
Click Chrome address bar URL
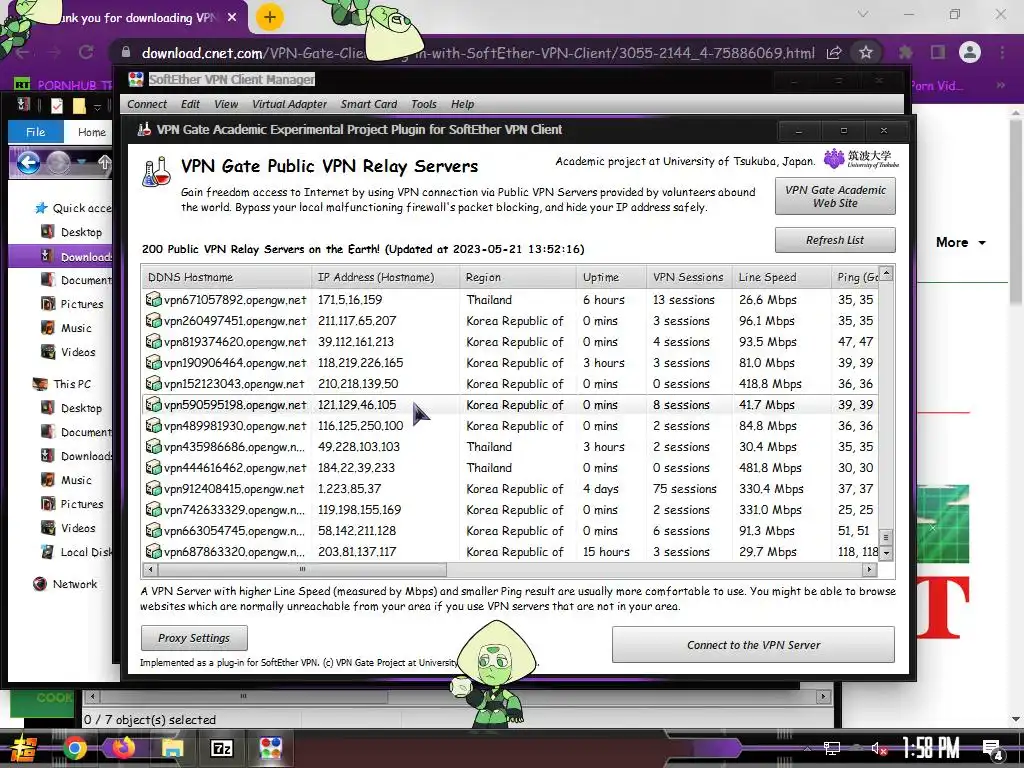coord(478,53)
